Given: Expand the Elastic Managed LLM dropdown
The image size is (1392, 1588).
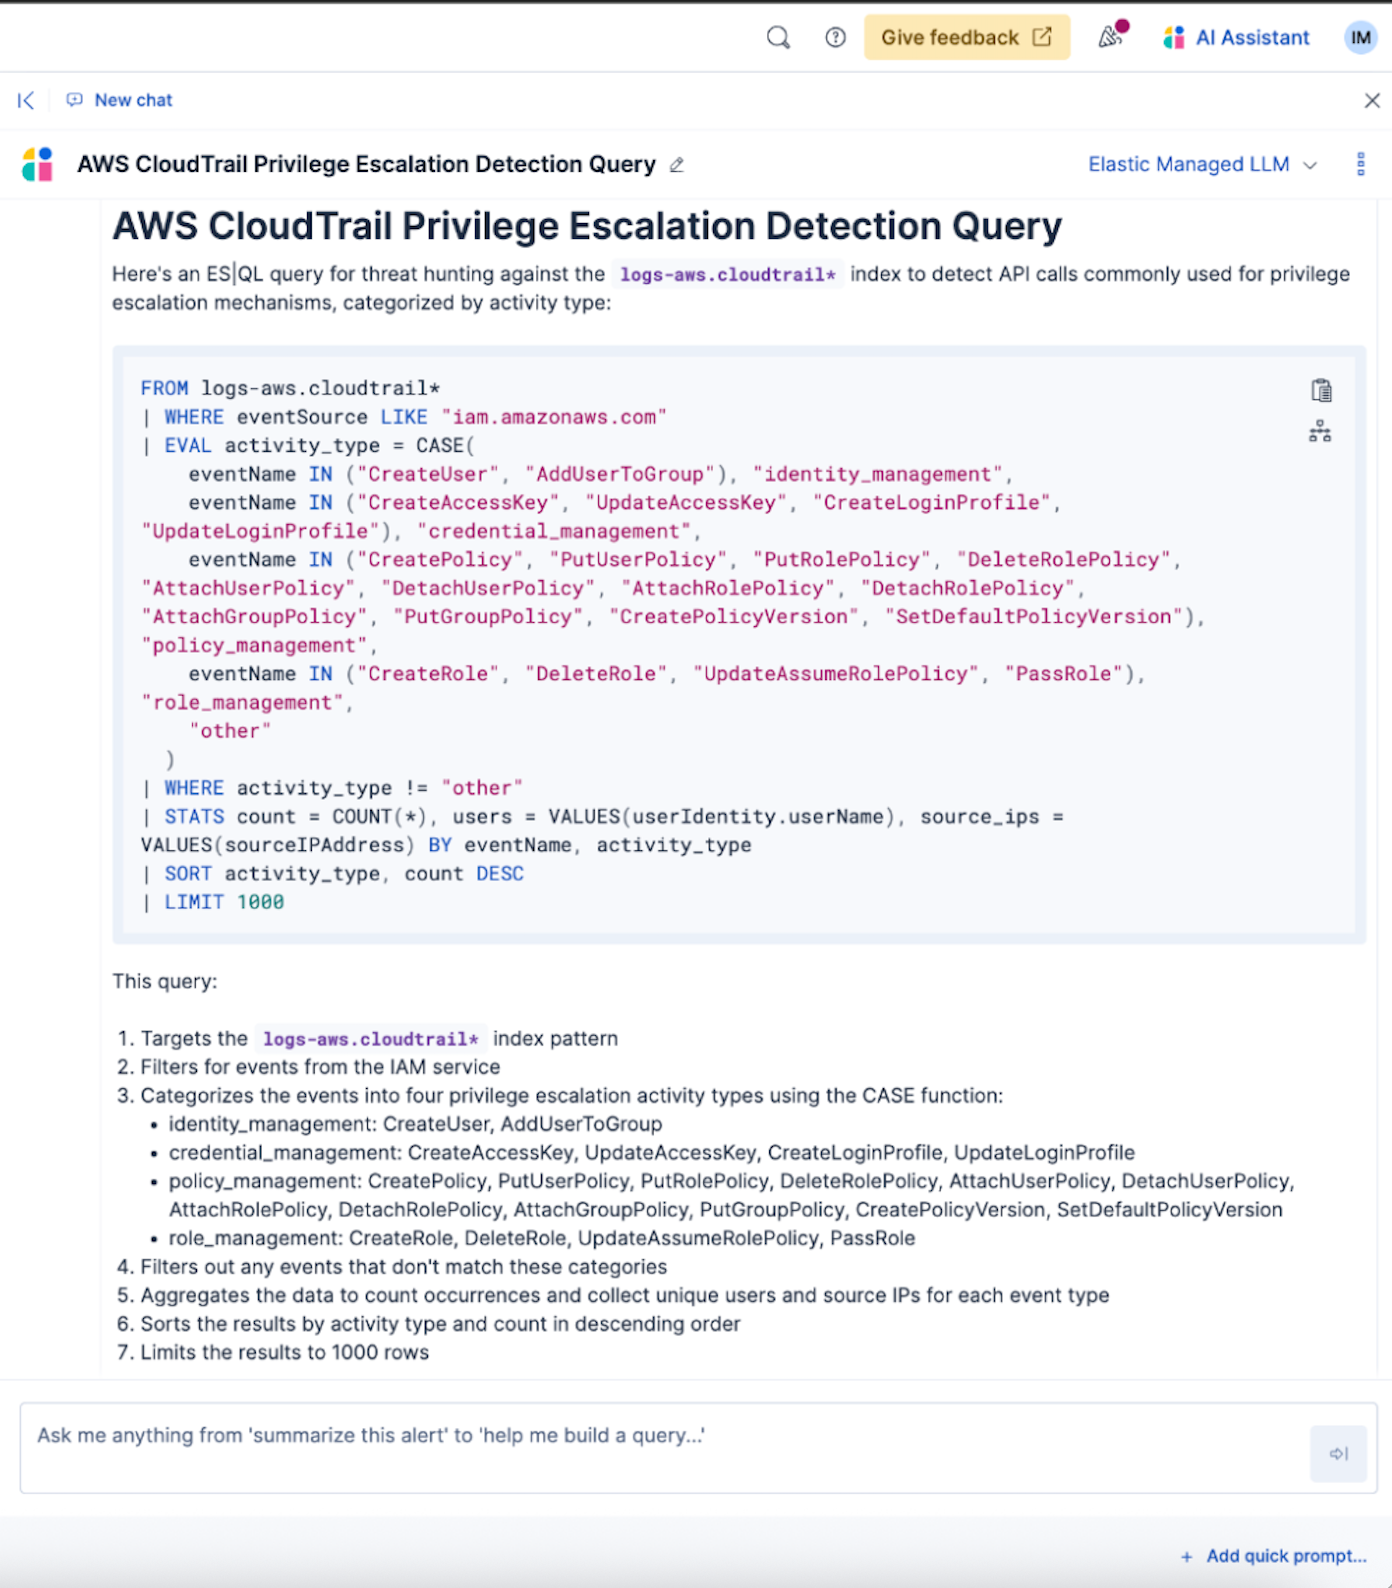Looking at the screenshot, I should pos(1188,164).
